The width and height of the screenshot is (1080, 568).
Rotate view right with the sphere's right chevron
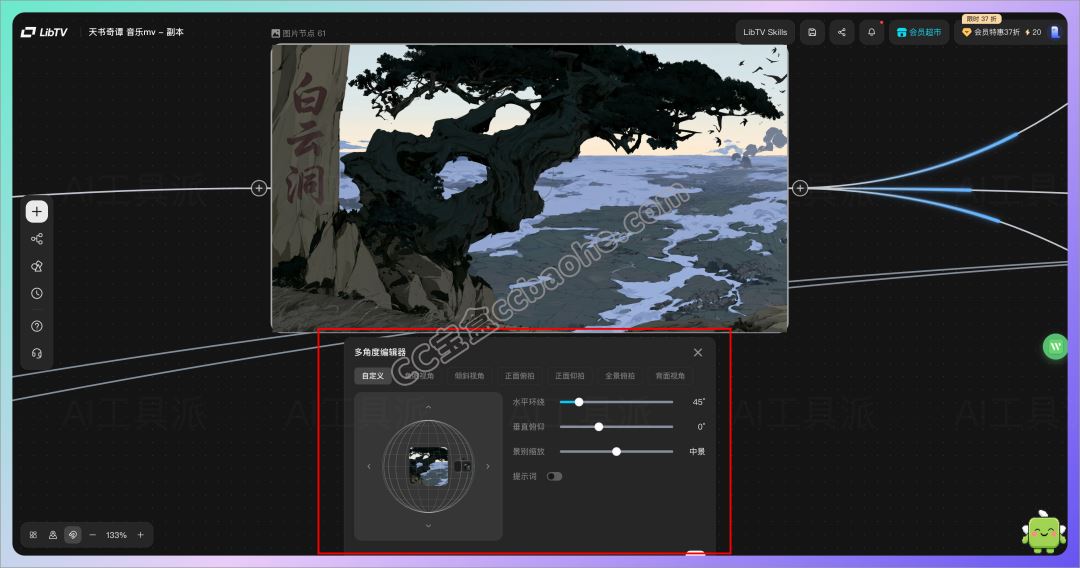click(488, 467)
